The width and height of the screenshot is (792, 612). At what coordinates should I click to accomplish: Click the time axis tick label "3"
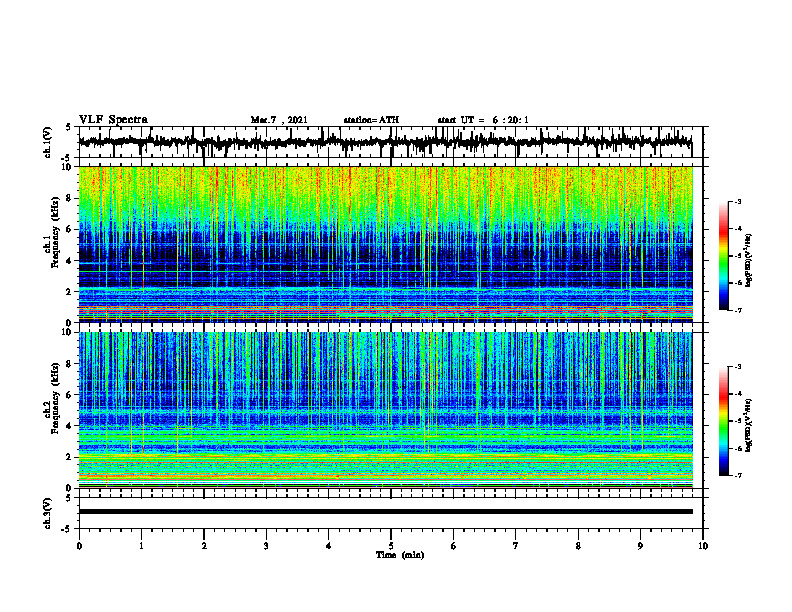click(x=266, y=546)
